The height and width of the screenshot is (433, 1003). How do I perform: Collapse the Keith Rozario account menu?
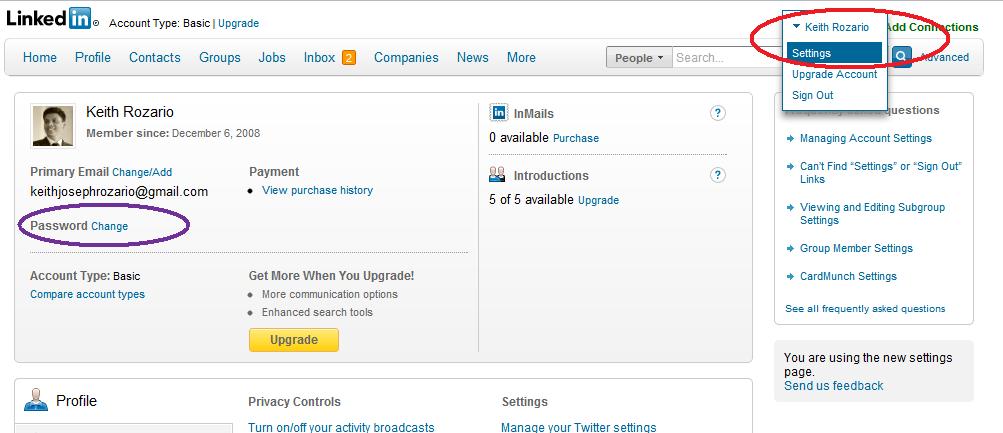tap(830, 27)
